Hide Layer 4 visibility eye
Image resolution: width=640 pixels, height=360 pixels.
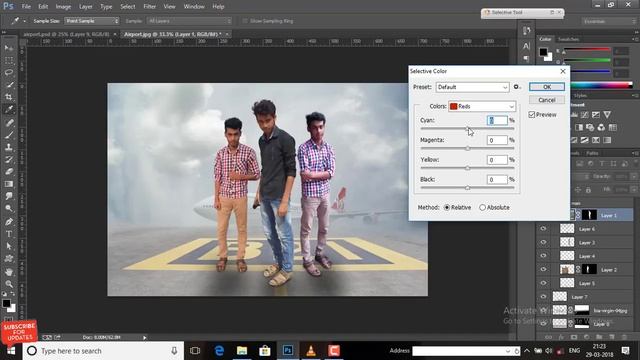543,256
